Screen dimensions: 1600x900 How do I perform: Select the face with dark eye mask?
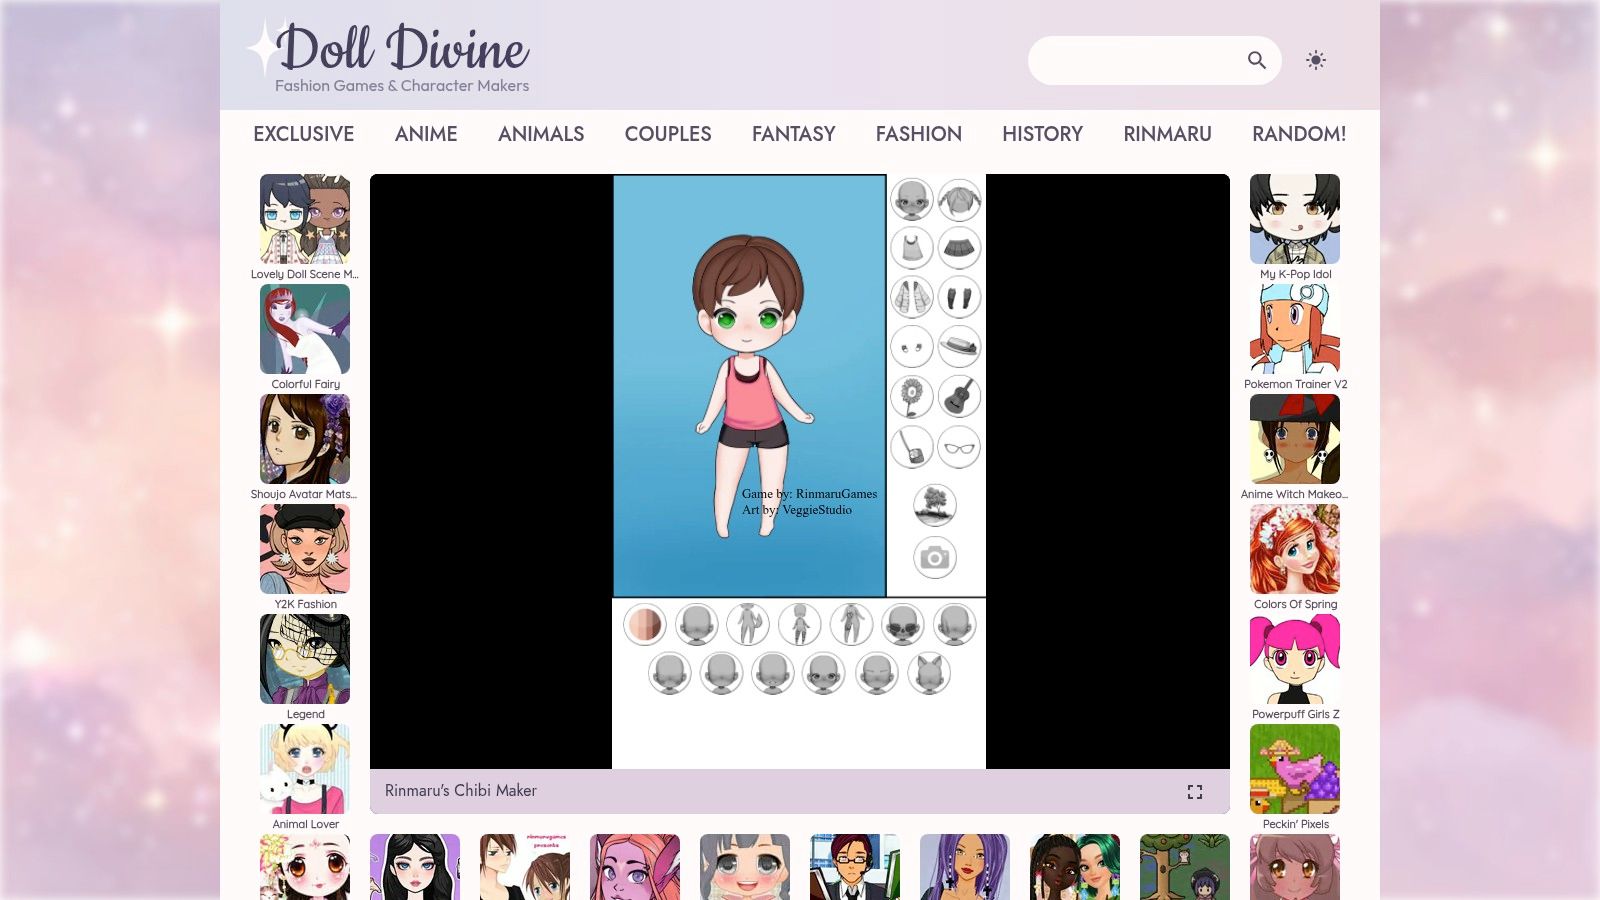[x=903, y=625]
